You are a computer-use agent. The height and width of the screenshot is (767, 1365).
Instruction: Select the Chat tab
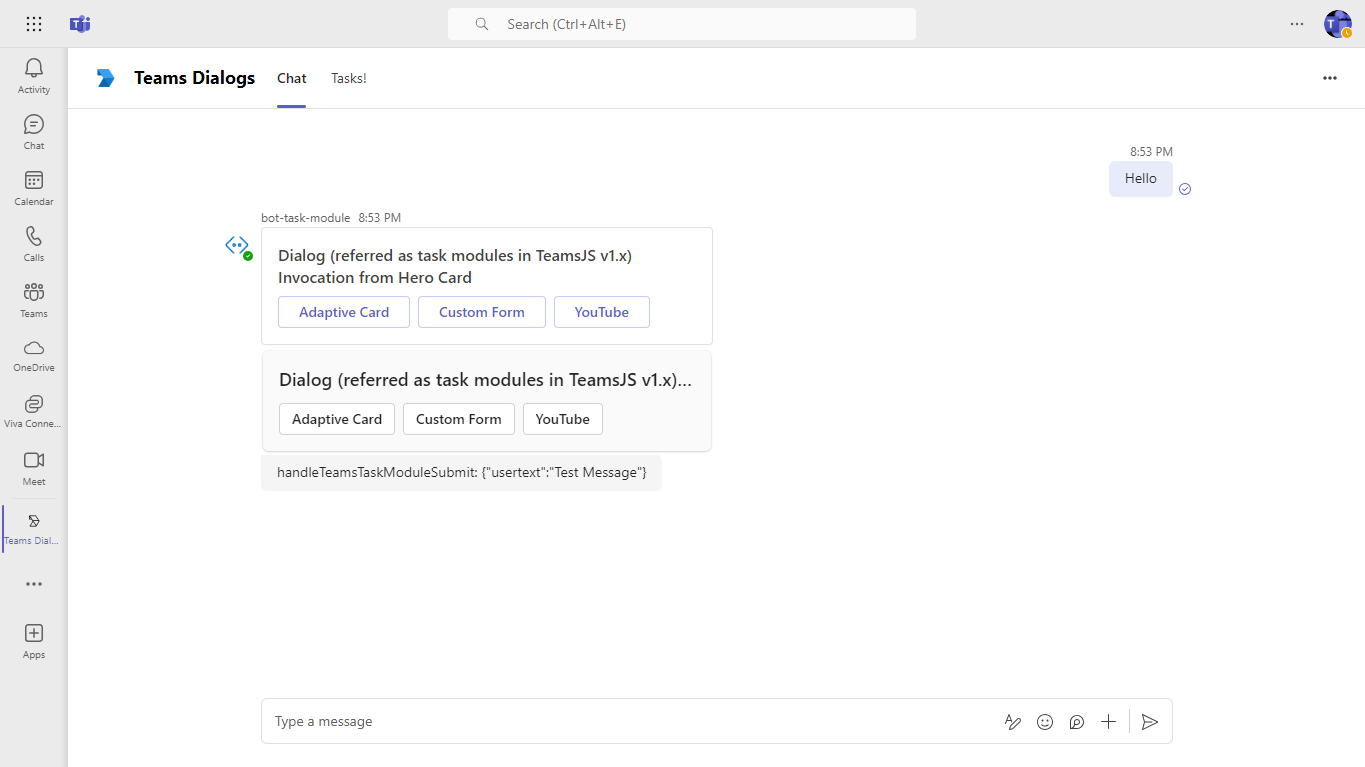point(291,78)
